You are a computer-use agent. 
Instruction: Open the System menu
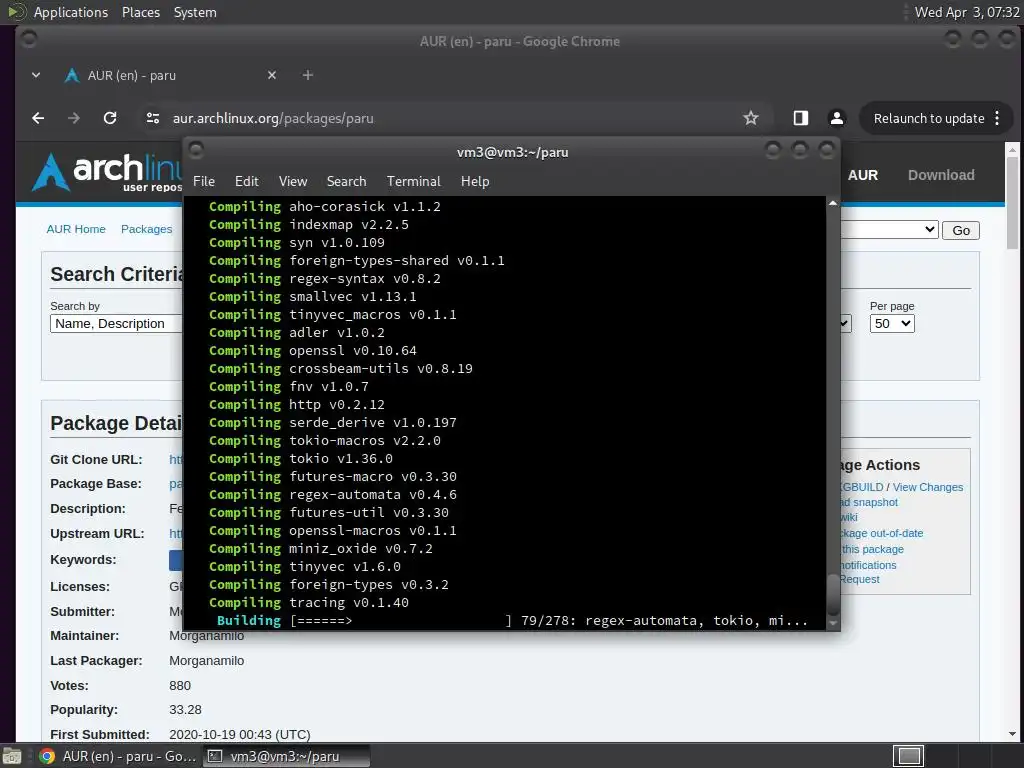click(x=195, y=12)
